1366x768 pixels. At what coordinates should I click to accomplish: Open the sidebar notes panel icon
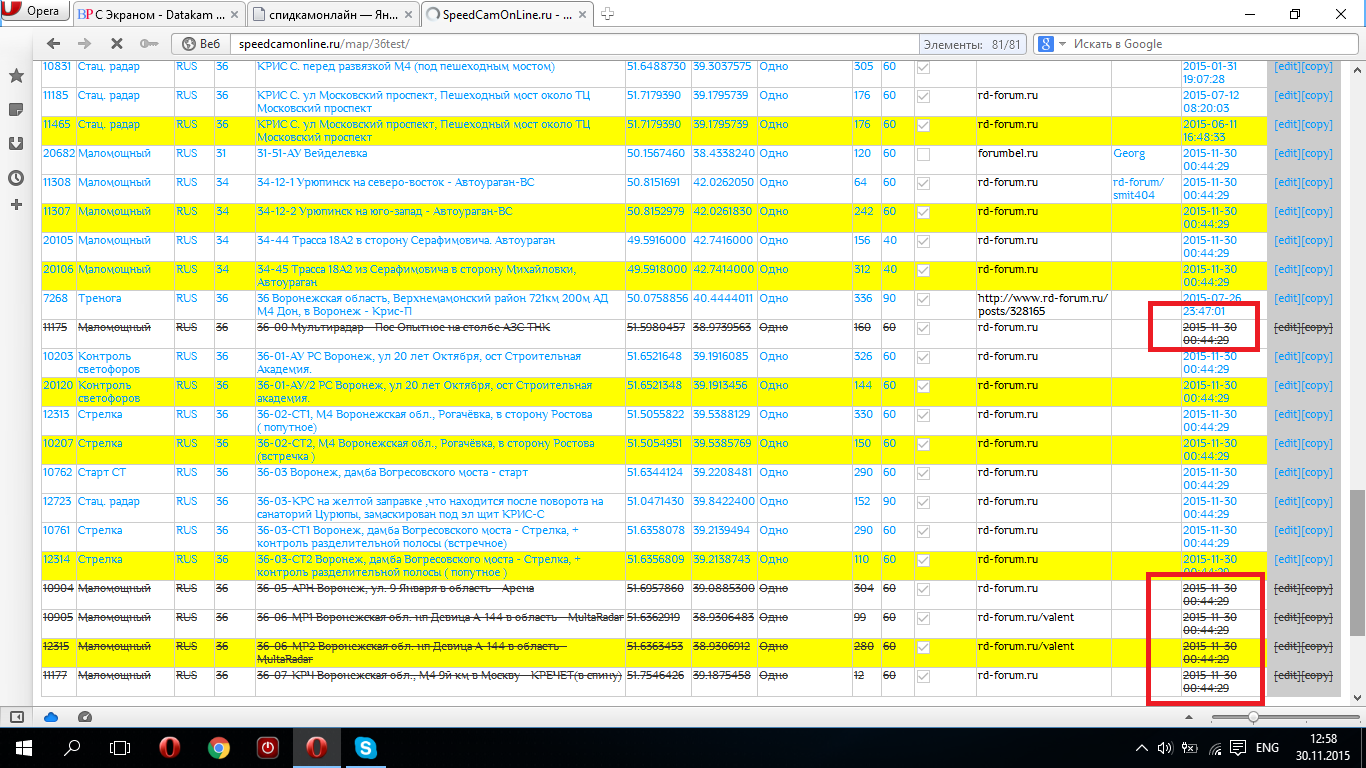(x=16, y=109)
